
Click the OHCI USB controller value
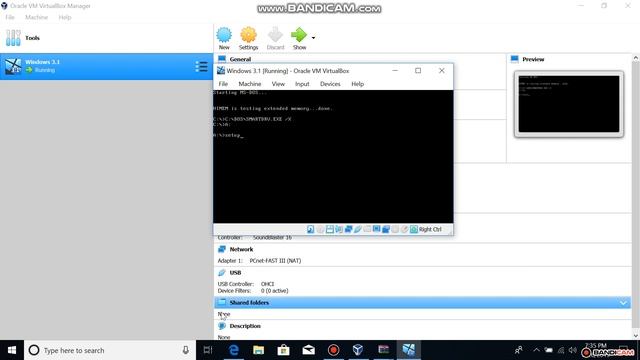tap(267, 284)
